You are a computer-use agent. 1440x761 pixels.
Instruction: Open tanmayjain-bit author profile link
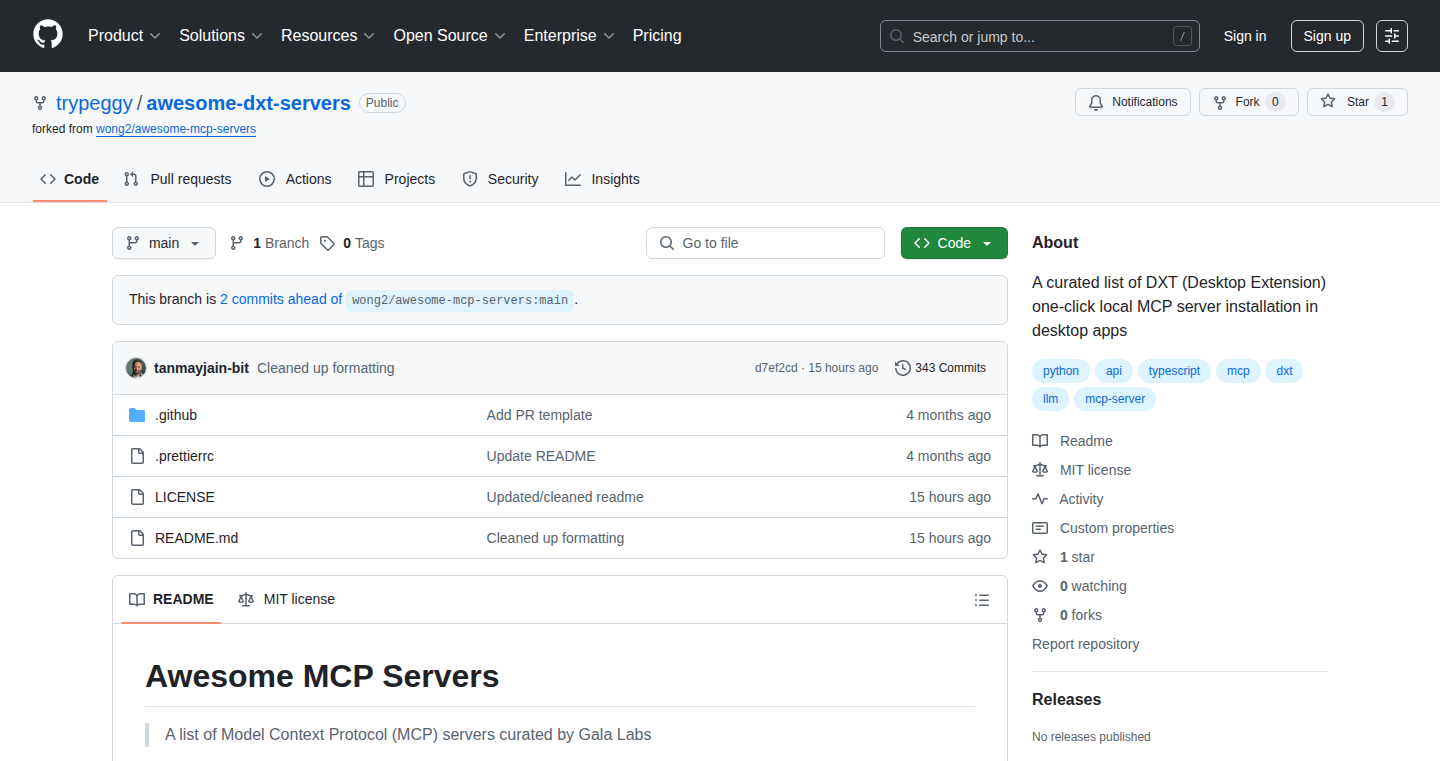(201, 368)
